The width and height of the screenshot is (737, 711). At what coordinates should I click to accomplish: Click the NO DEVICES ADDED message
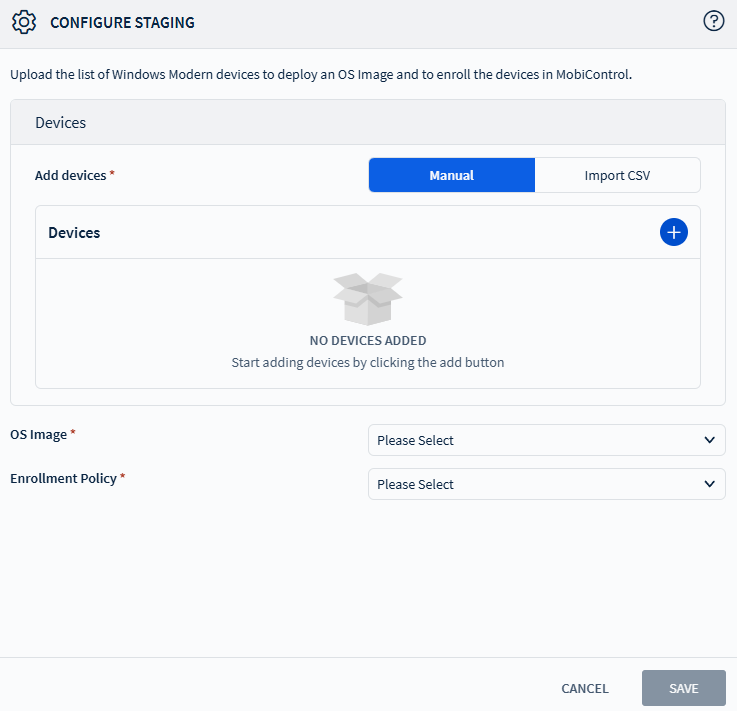pos(367,341)
